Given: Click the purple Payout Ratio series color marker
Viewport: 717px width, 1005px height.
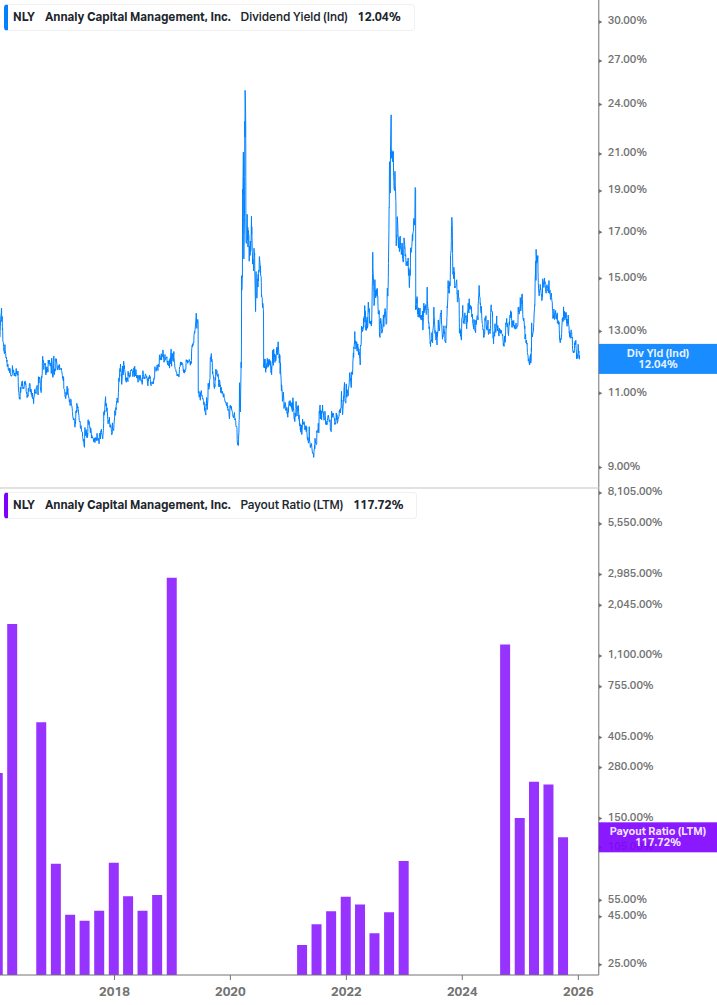Looking at the screenshot, I should point(5,505).
